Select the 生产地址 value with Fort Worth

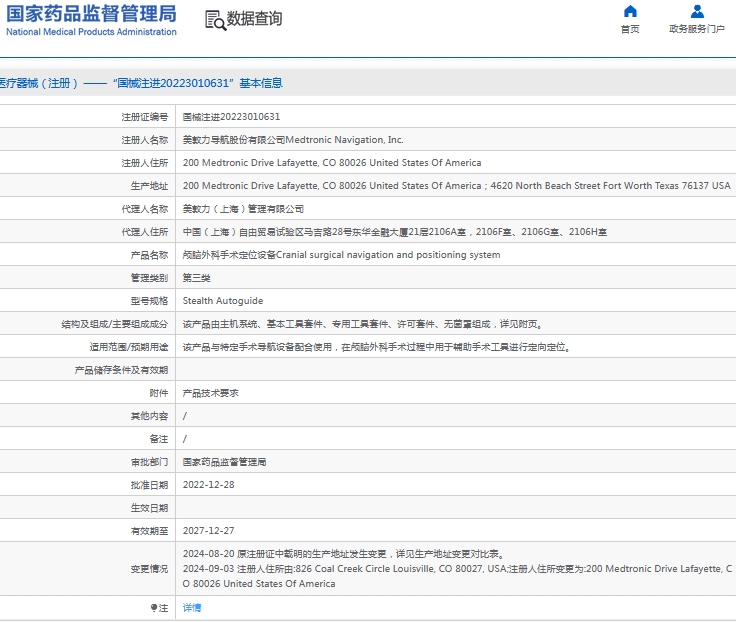point(456,185)
